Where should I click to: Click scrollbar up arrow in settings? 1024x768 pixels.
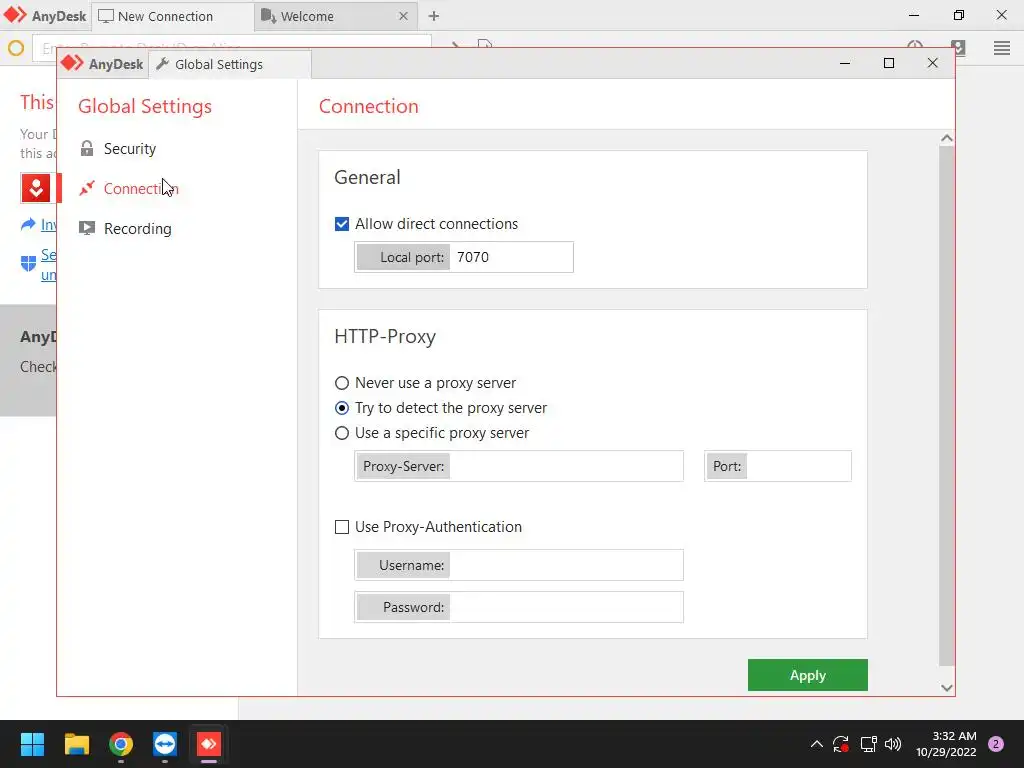click(946, 138)
